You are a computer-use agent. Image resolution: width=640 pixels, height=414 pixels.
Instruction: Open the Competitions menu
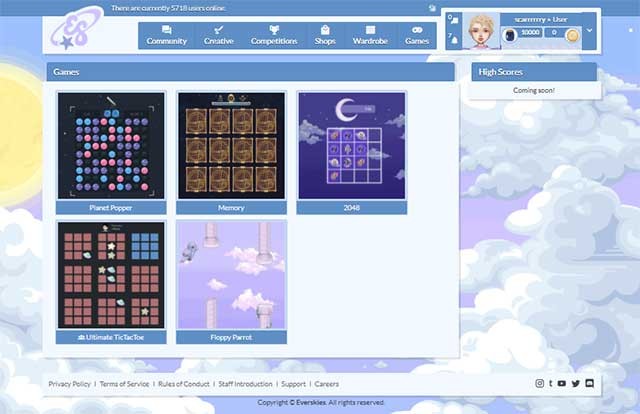[274, 36]
